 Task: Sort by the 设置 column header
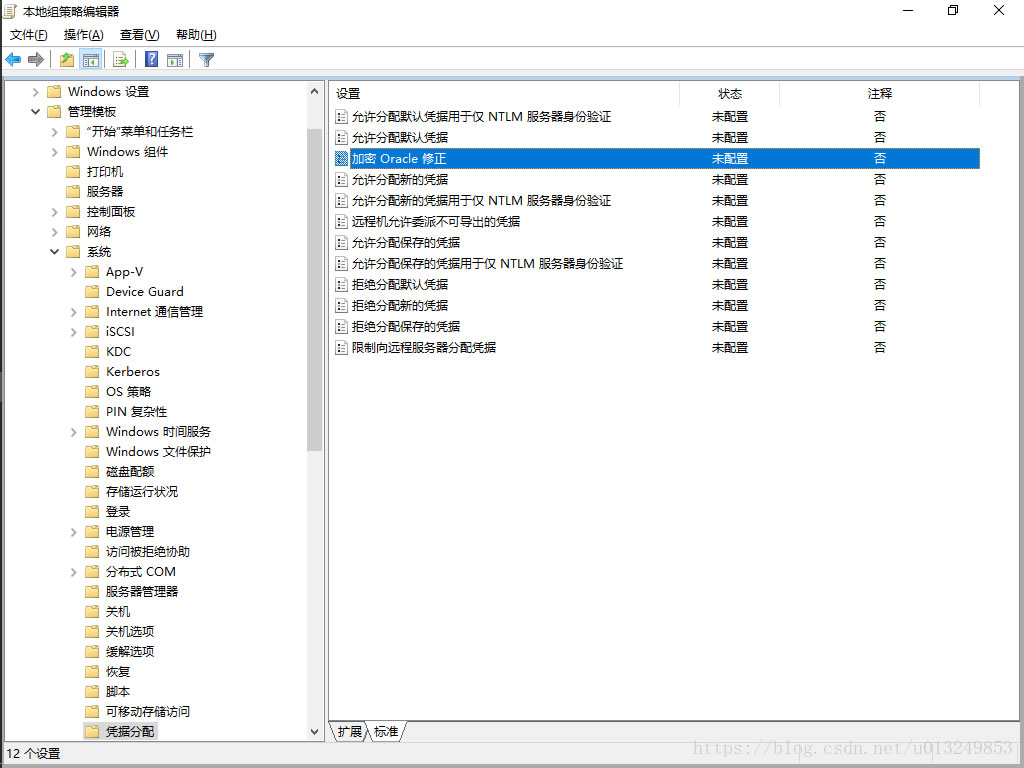[x=505, y=94]
